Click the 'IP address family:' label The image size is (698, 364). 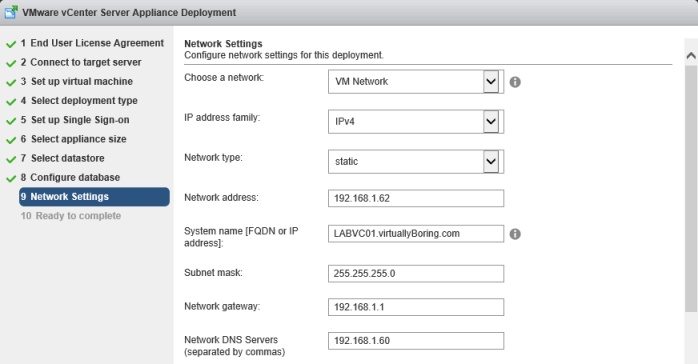(x=222, y=117)
